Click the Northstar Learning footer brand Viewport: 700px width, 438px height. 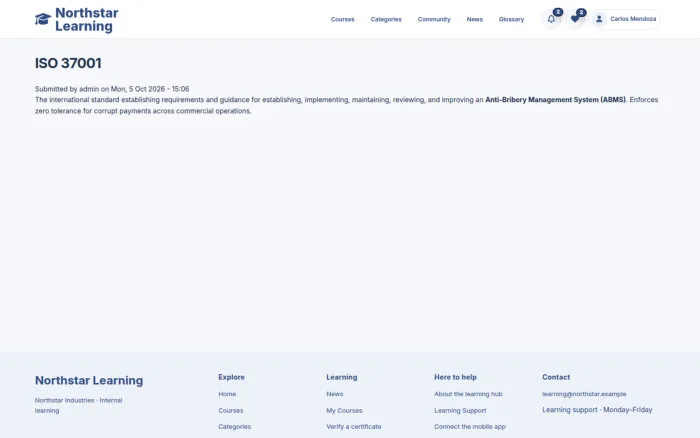tap(89, 380)
